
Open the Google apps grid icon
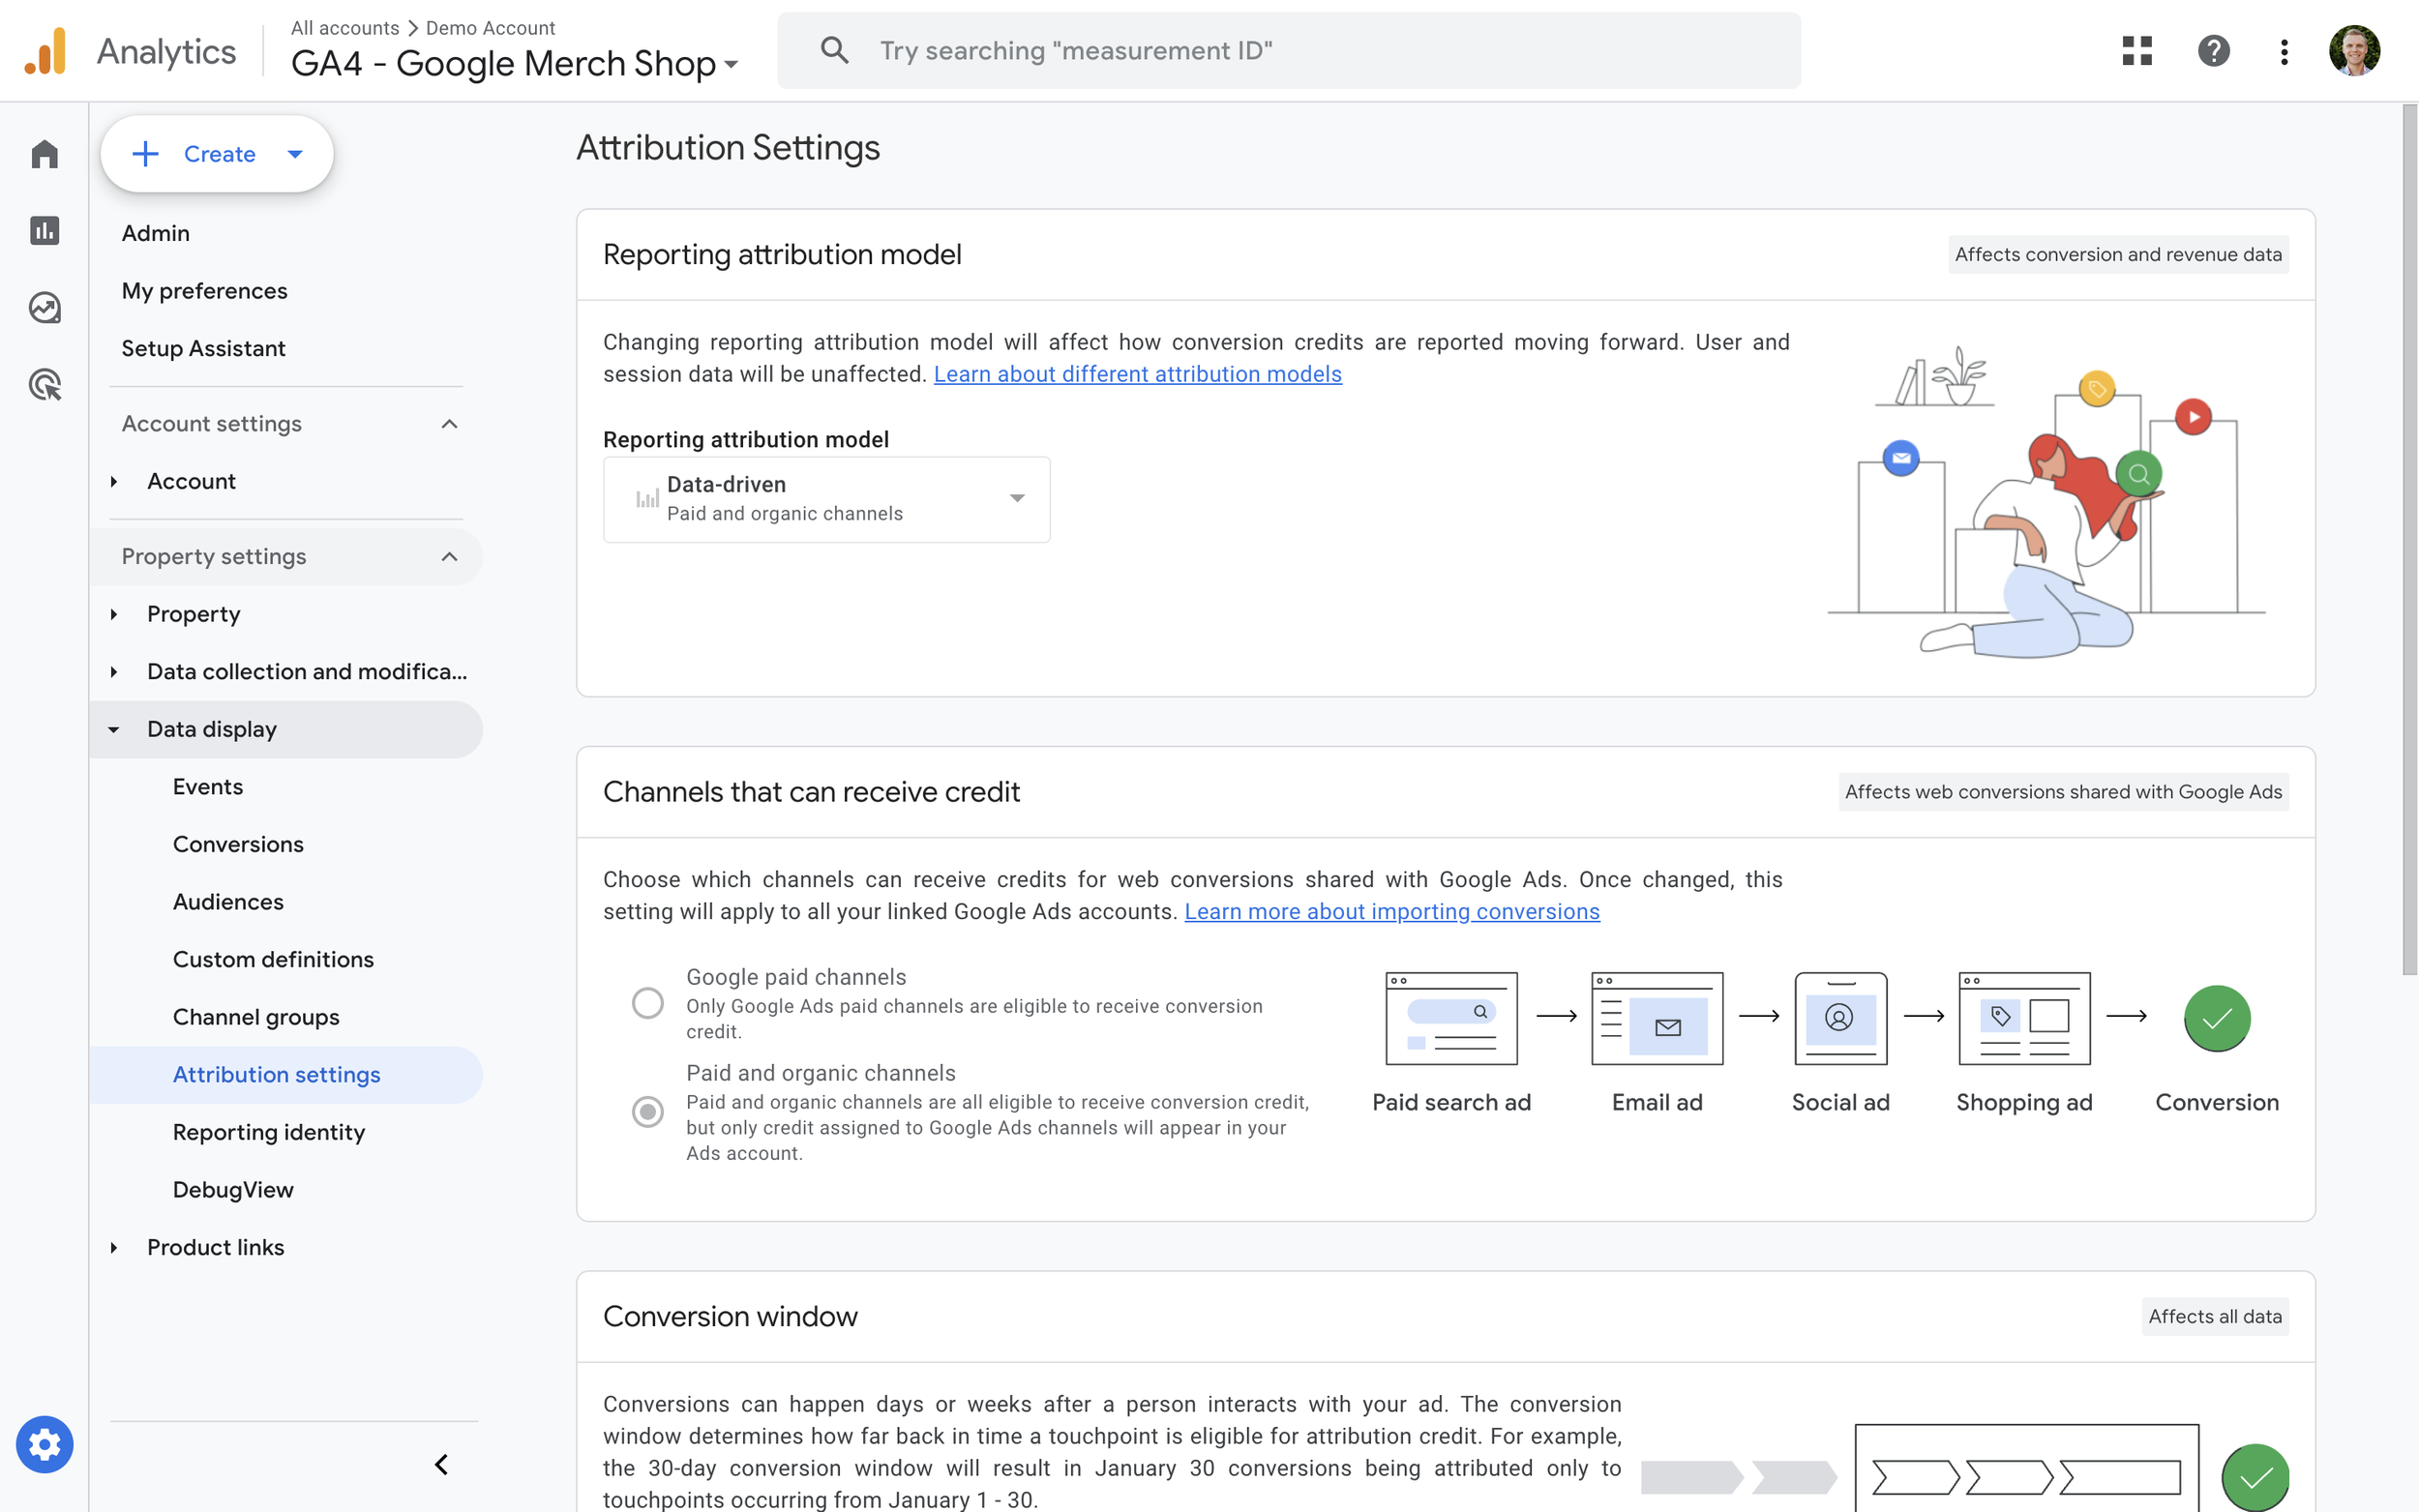pos(2136,51)
